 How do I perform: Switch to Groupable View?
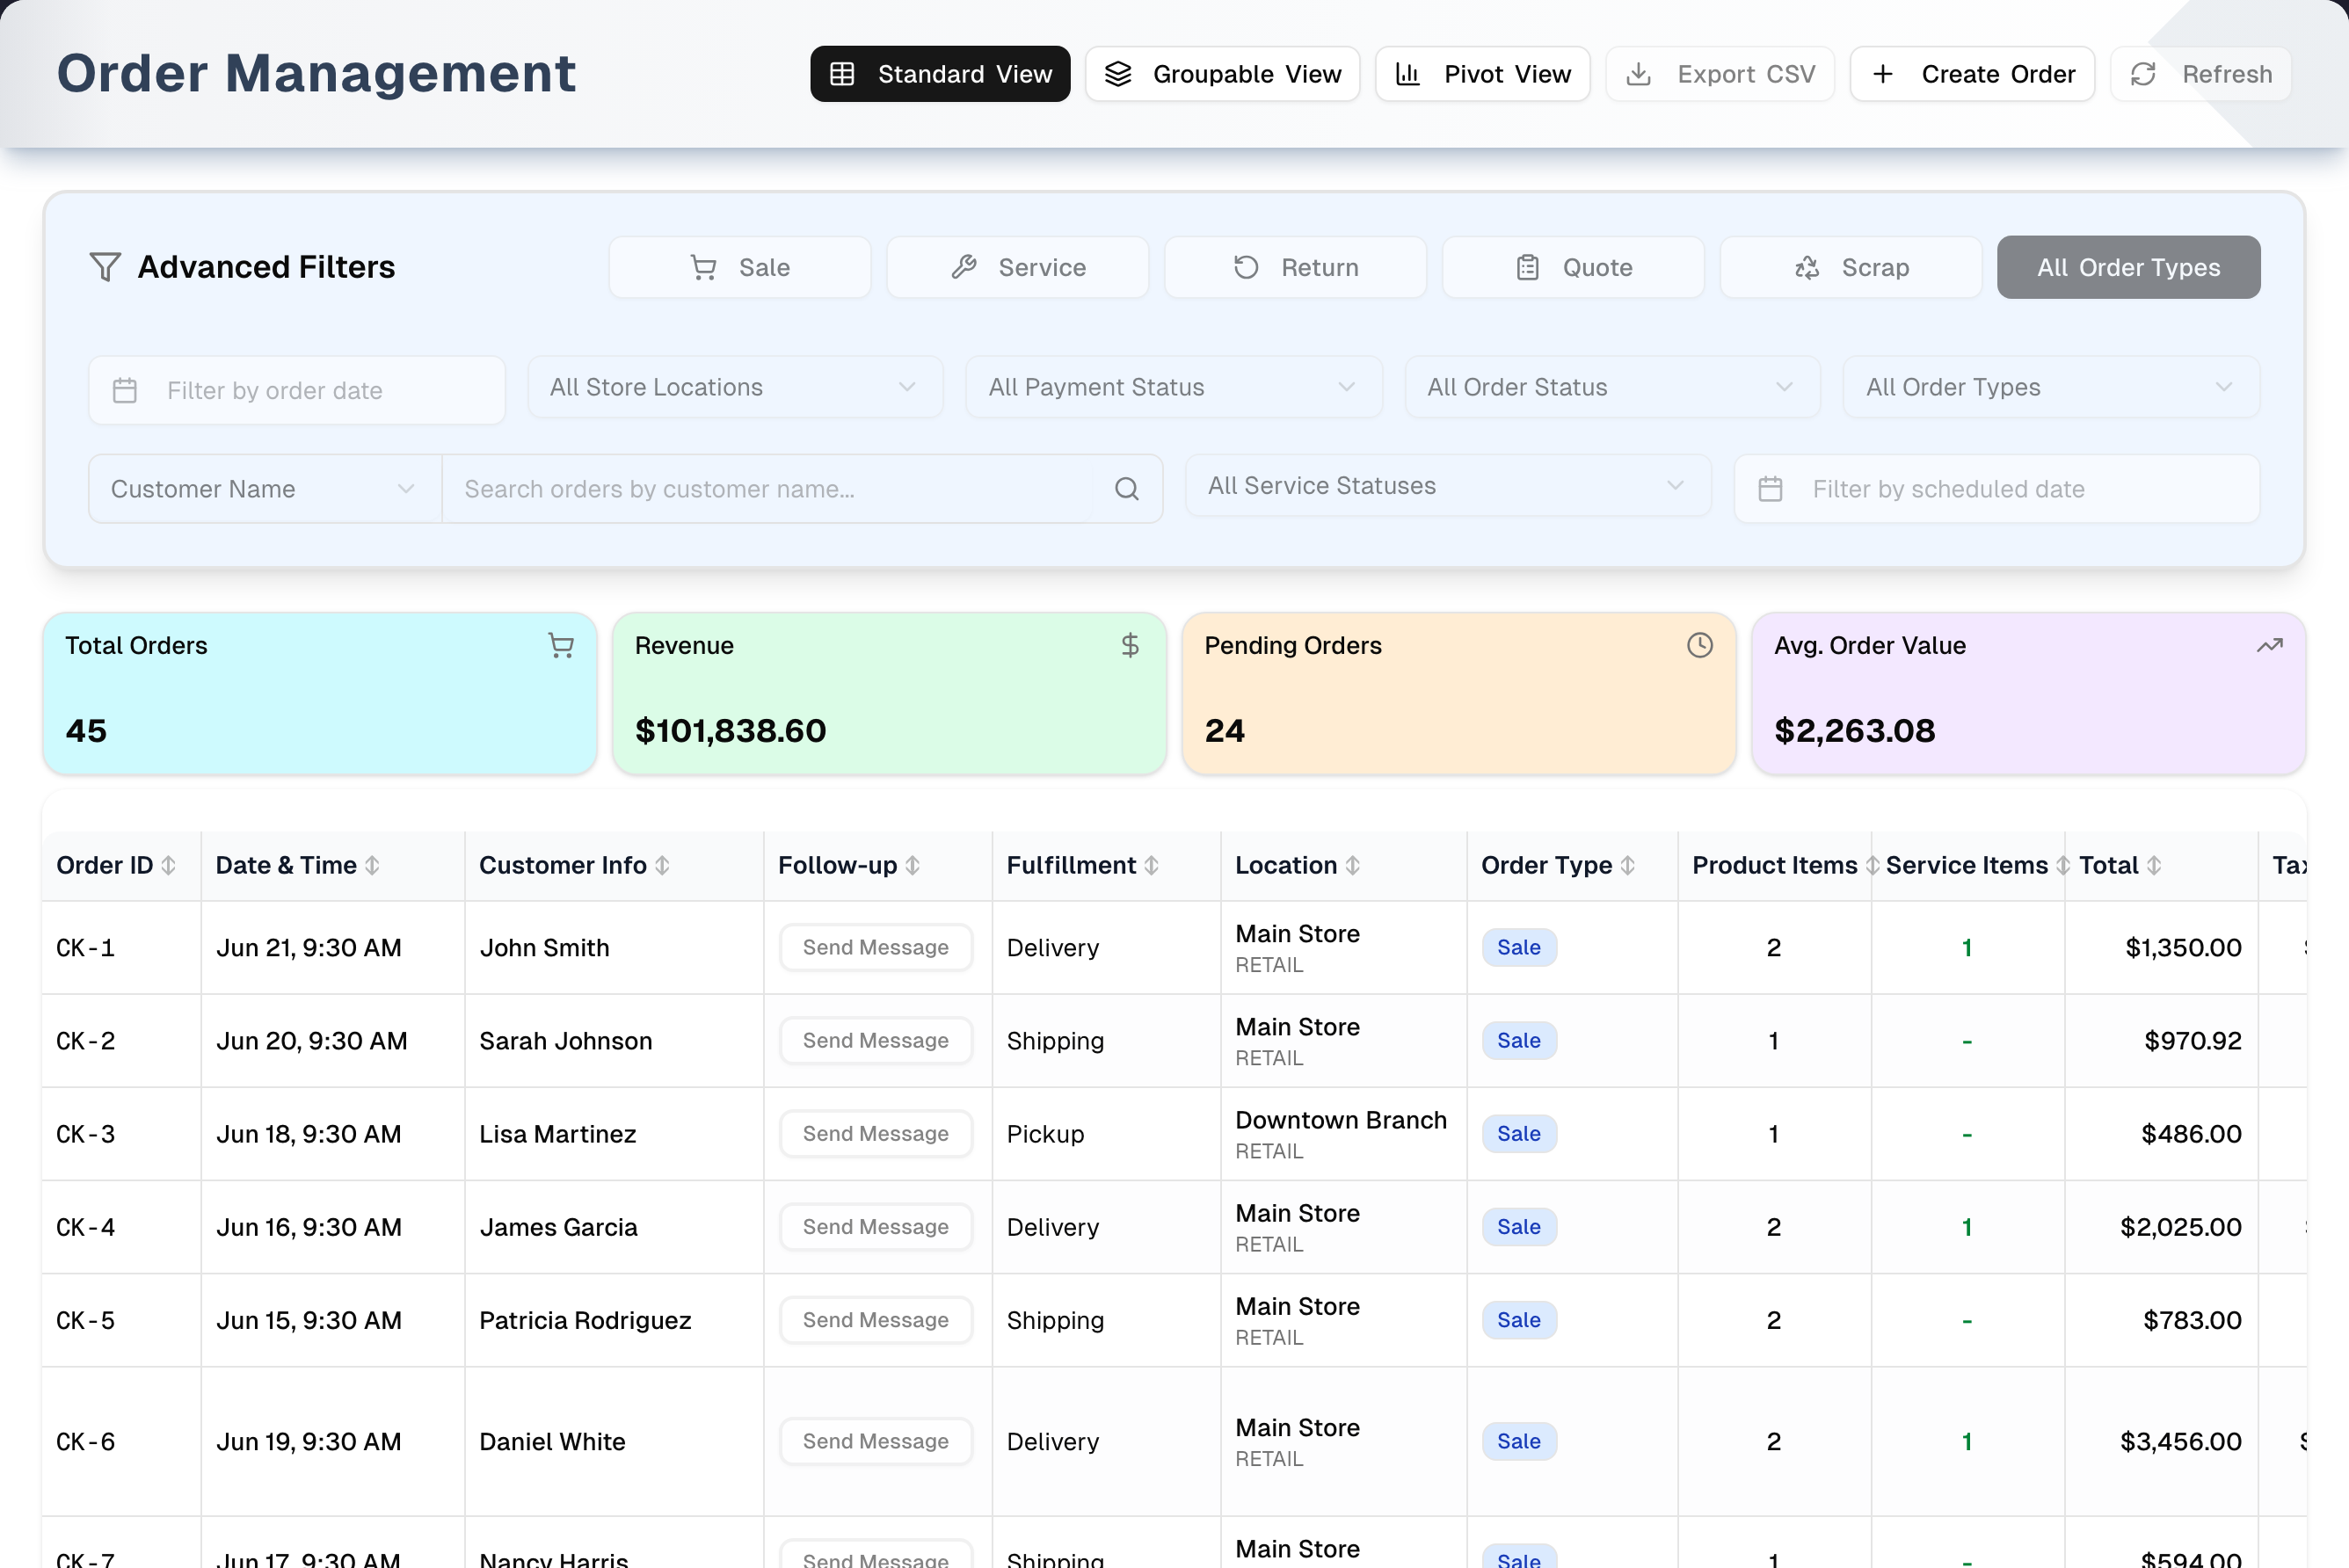tap(1223, 74)
